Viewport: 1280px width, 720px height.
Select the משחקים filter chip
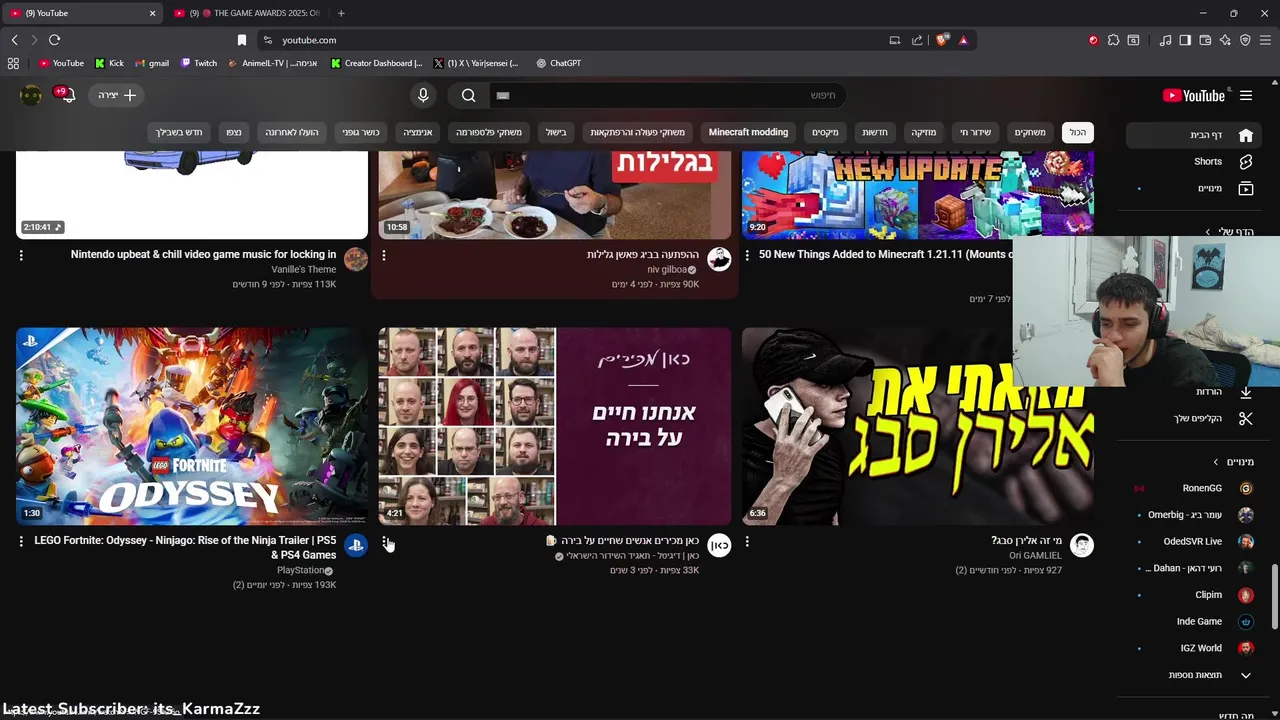[1030, 132]
